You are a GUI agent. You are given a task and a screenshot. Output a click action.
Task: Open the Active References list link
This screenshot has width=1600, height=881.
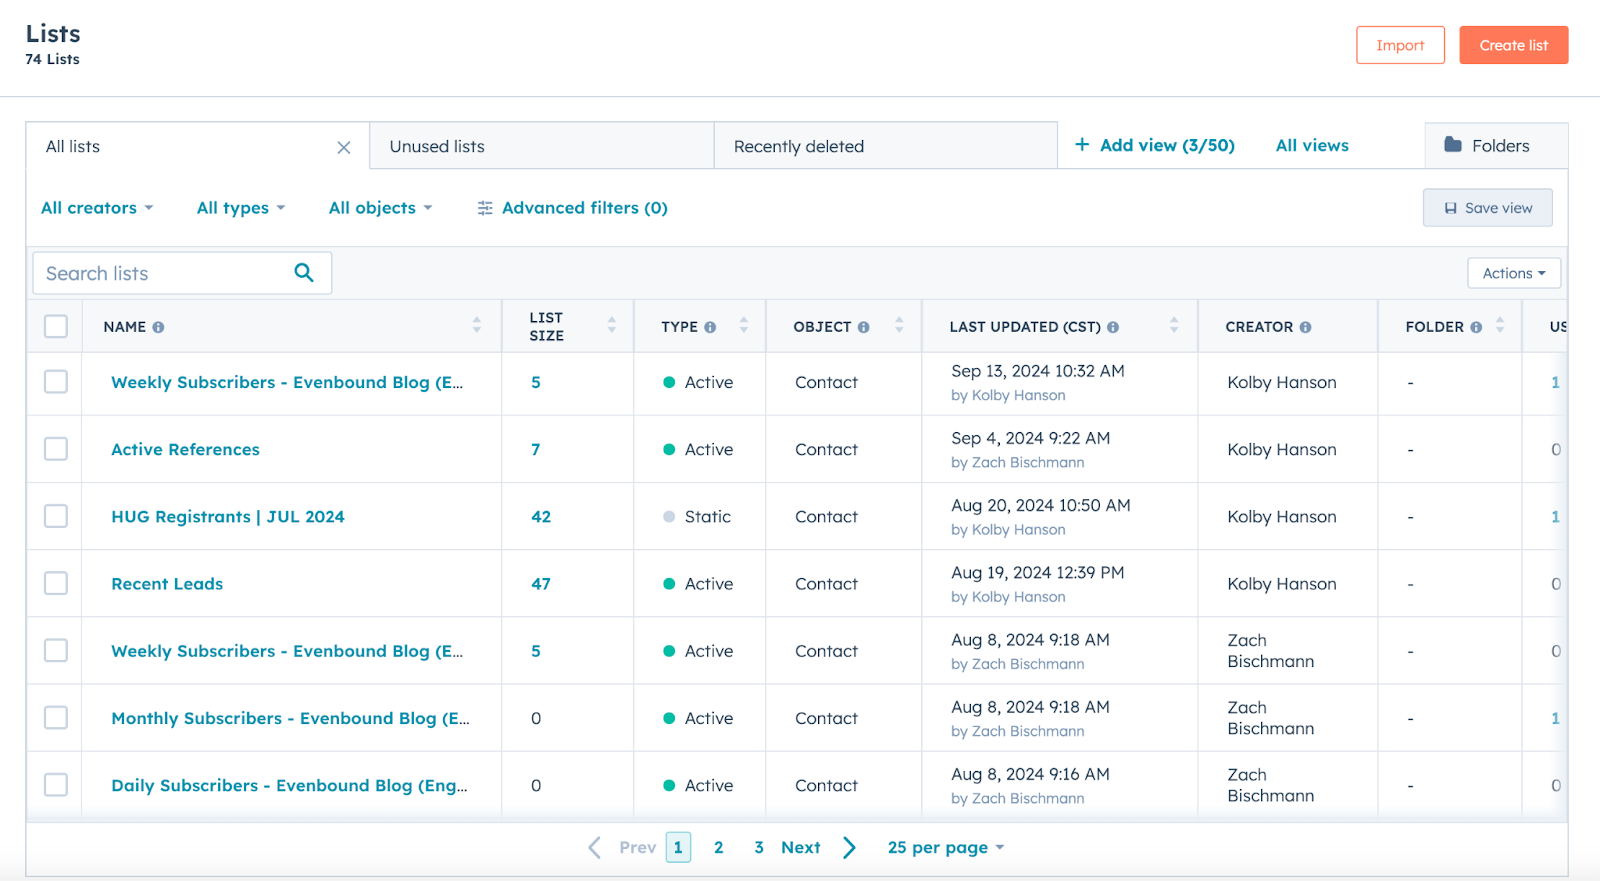click(185, 450)
